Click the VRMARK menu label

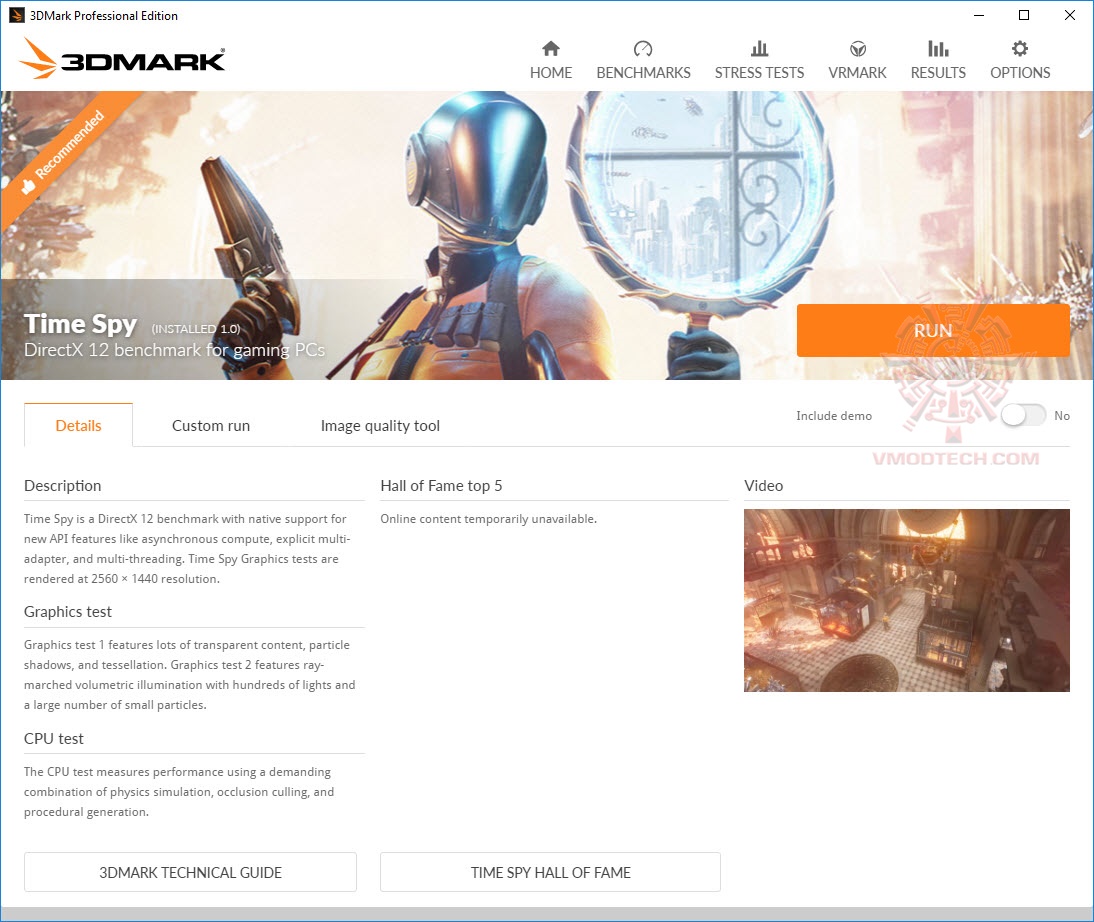(x=857, y=73)
